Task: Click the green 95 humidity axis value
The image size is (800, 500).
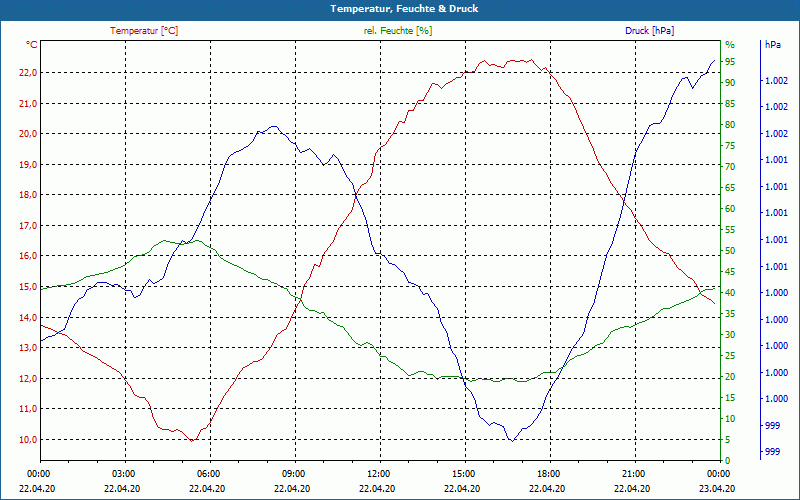Action: [730, 62]
